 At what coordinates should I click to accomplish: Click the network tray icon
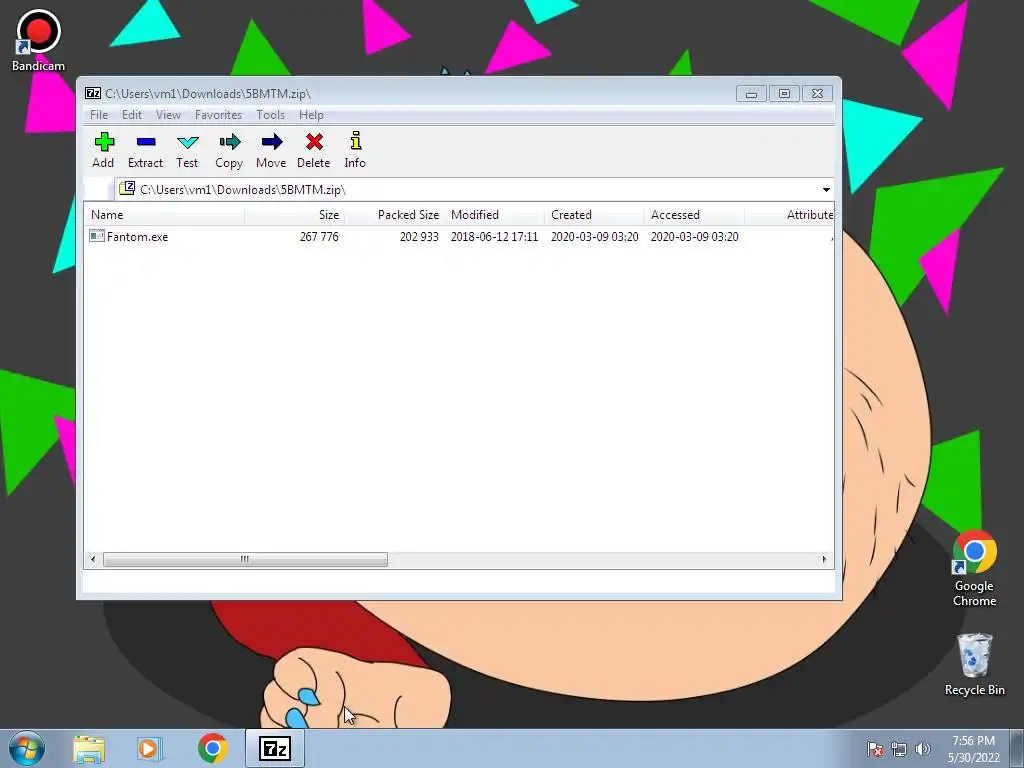pos(899,749)
